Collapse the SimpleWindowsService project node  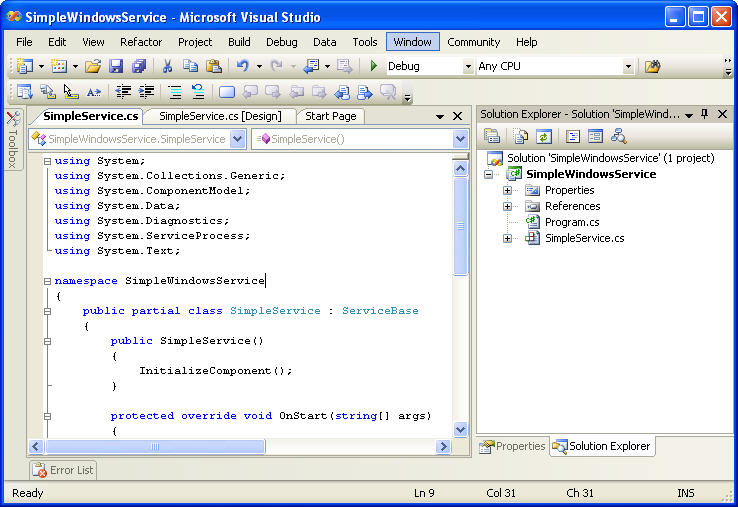pos(489,174)
